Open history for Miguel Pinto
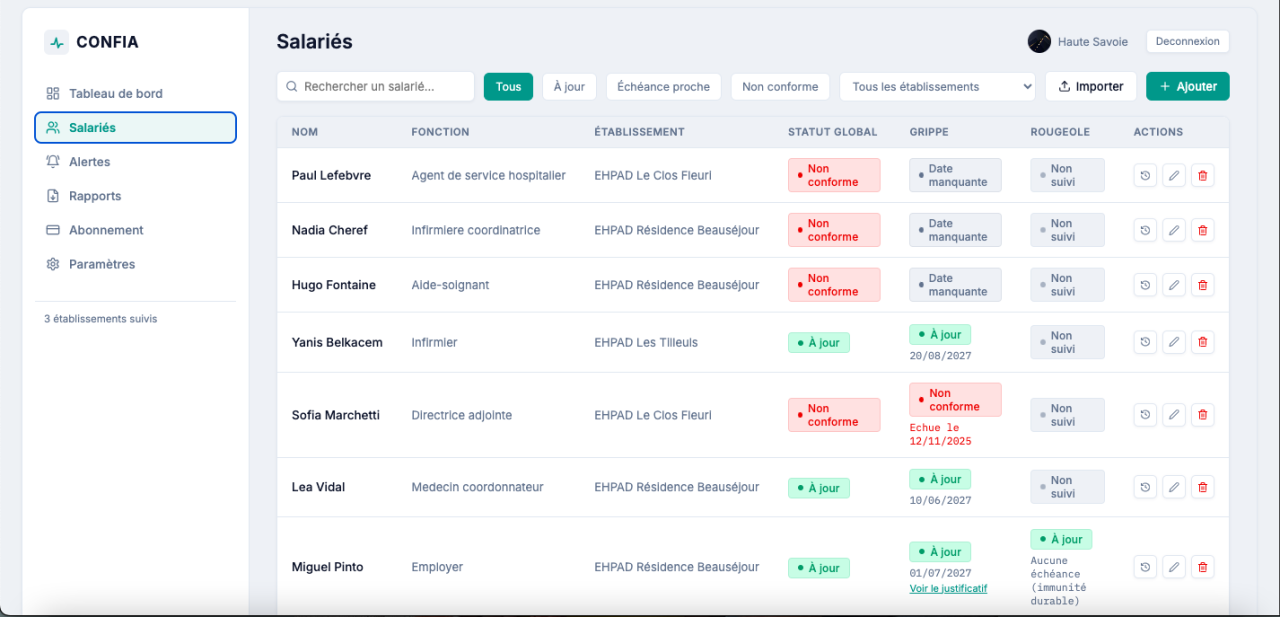The width and height of the screenshot is (1280, 617). coord(1145,567)
